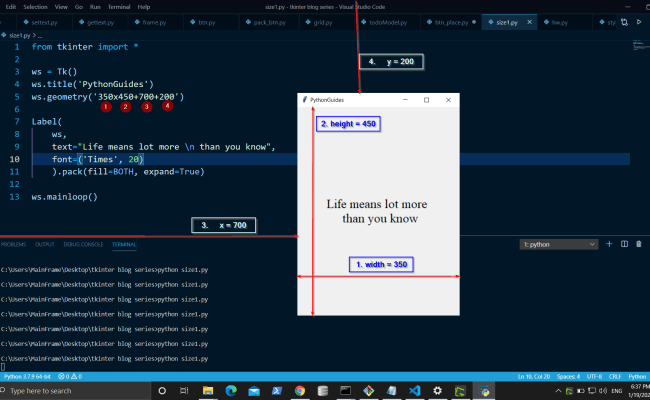Show hidden system tray icons

pos(558,391)
